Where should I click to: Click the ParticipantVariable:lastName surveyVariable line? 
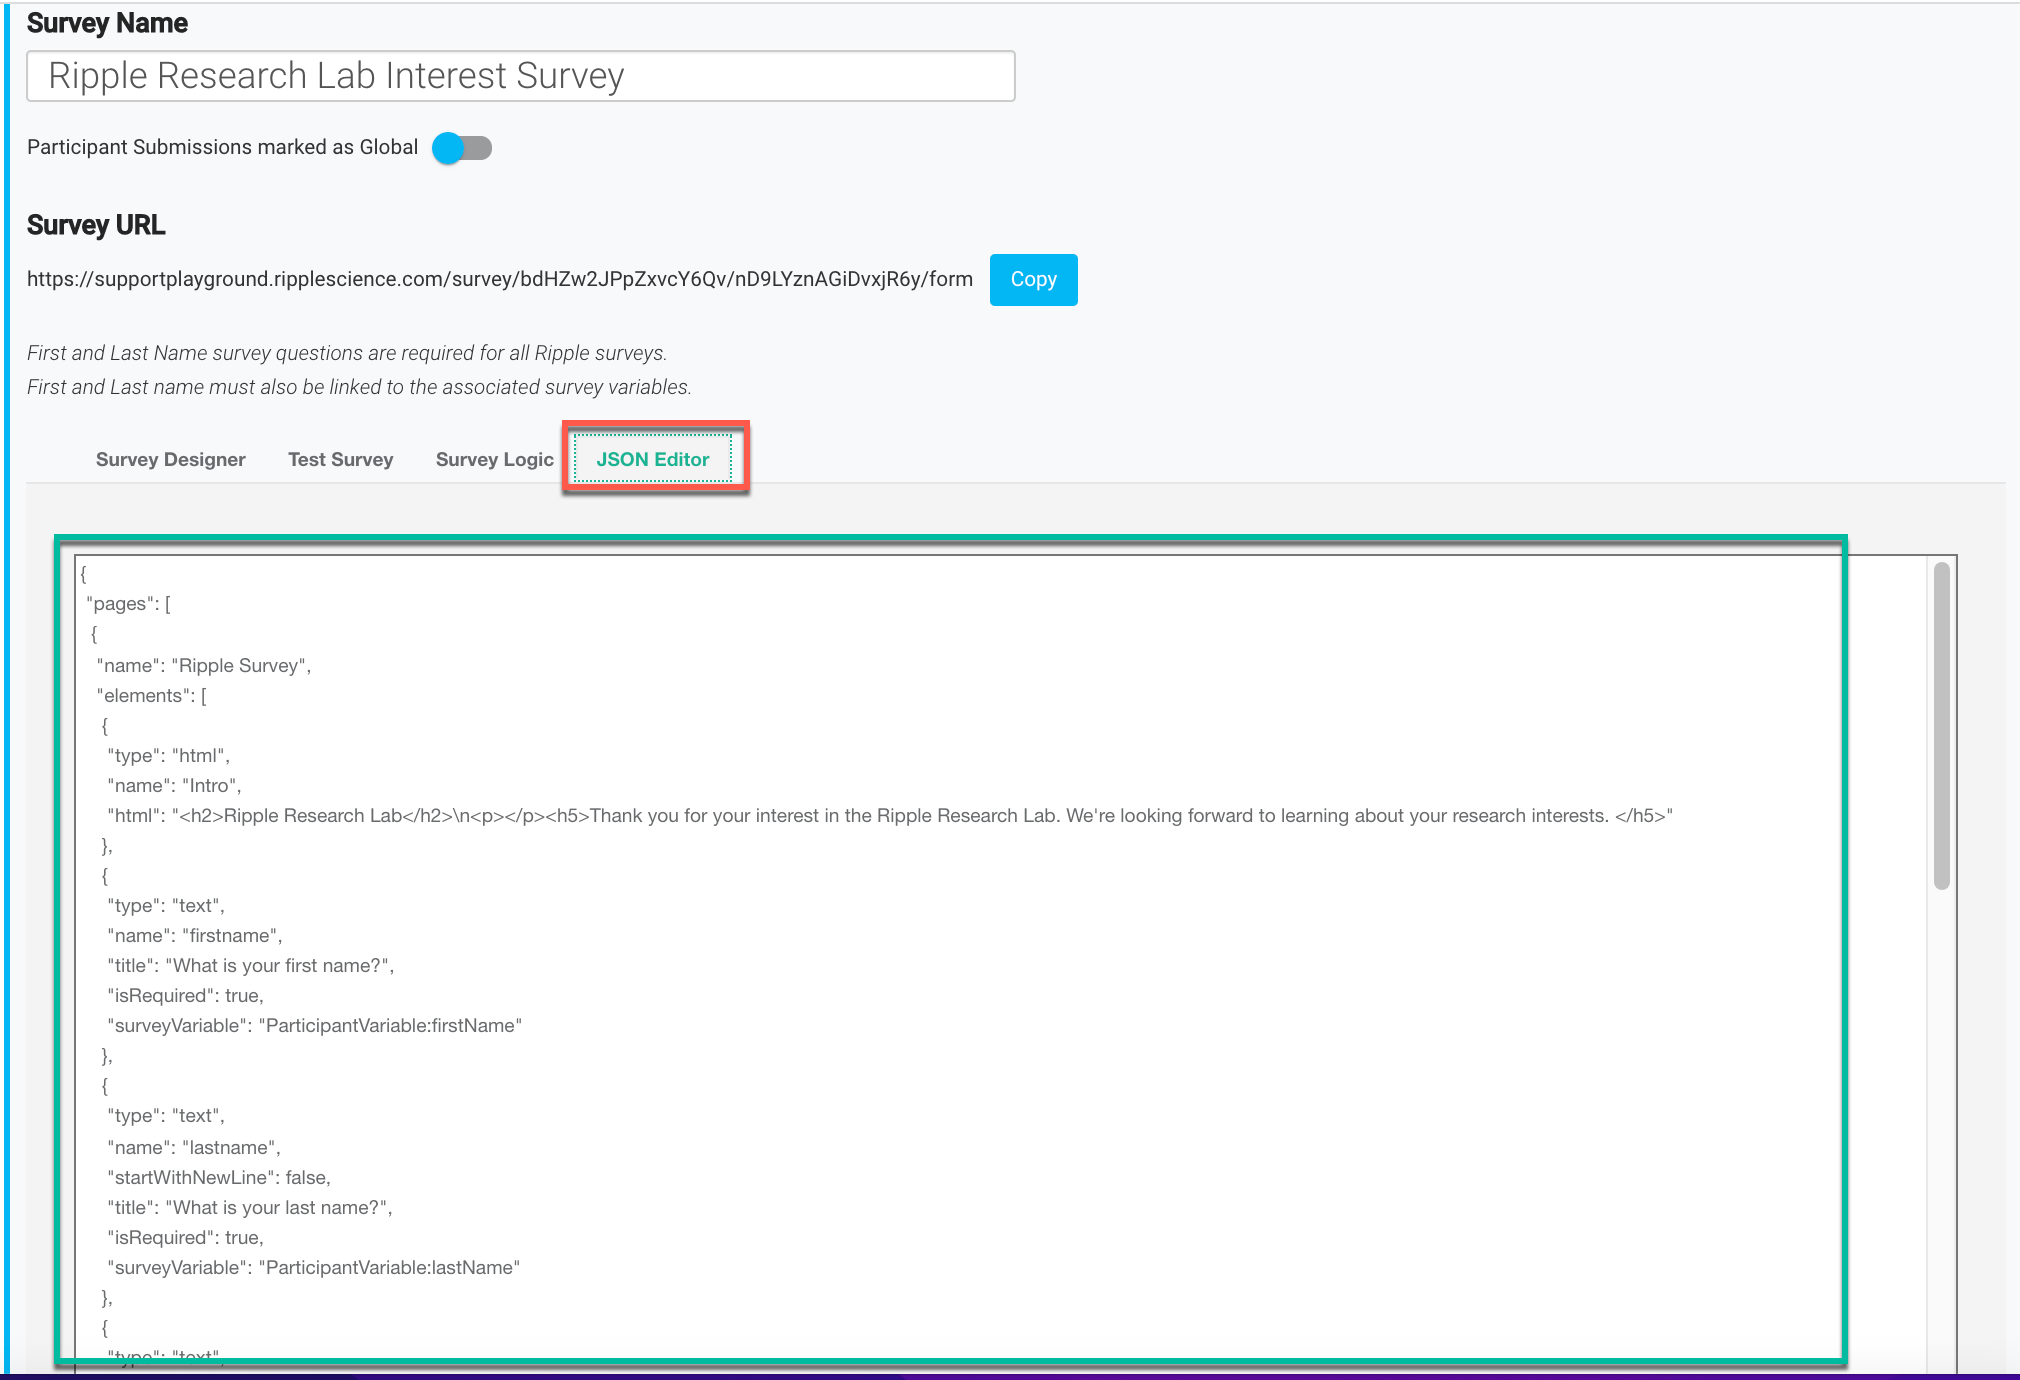click(x=313, y=1268)
